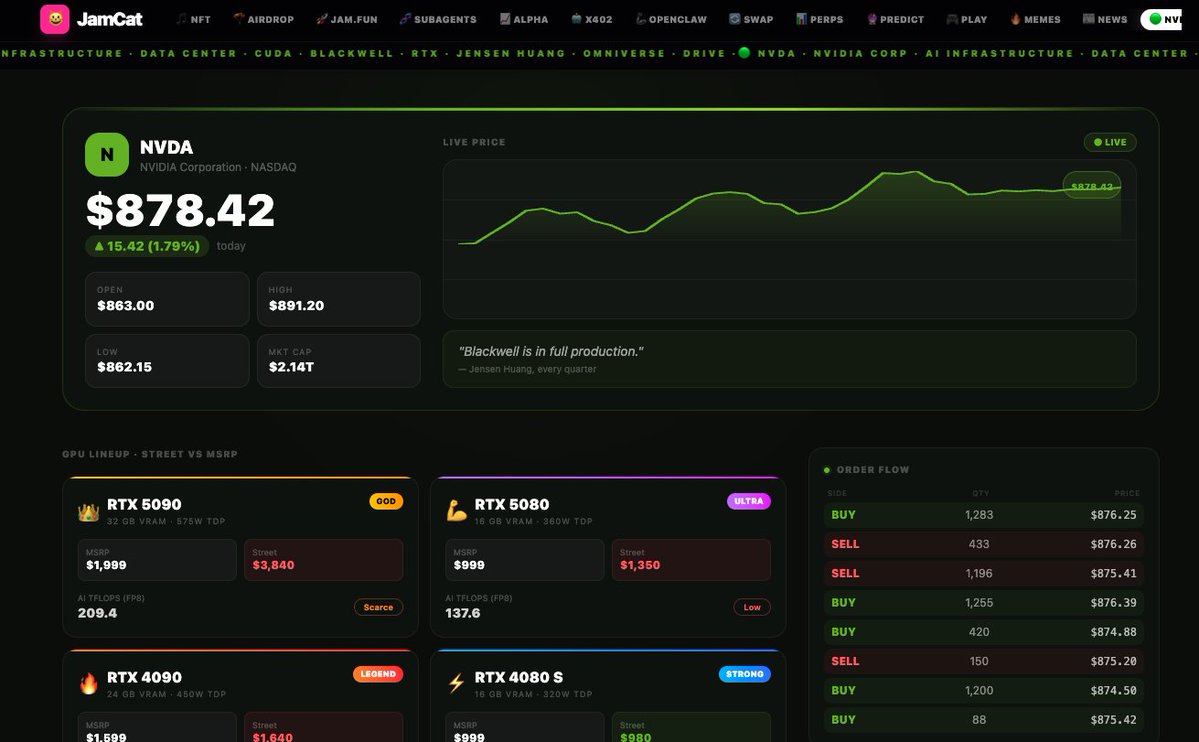
Task: Click RTX 5090 MSRP $1,999
Action: coord(157,560)
